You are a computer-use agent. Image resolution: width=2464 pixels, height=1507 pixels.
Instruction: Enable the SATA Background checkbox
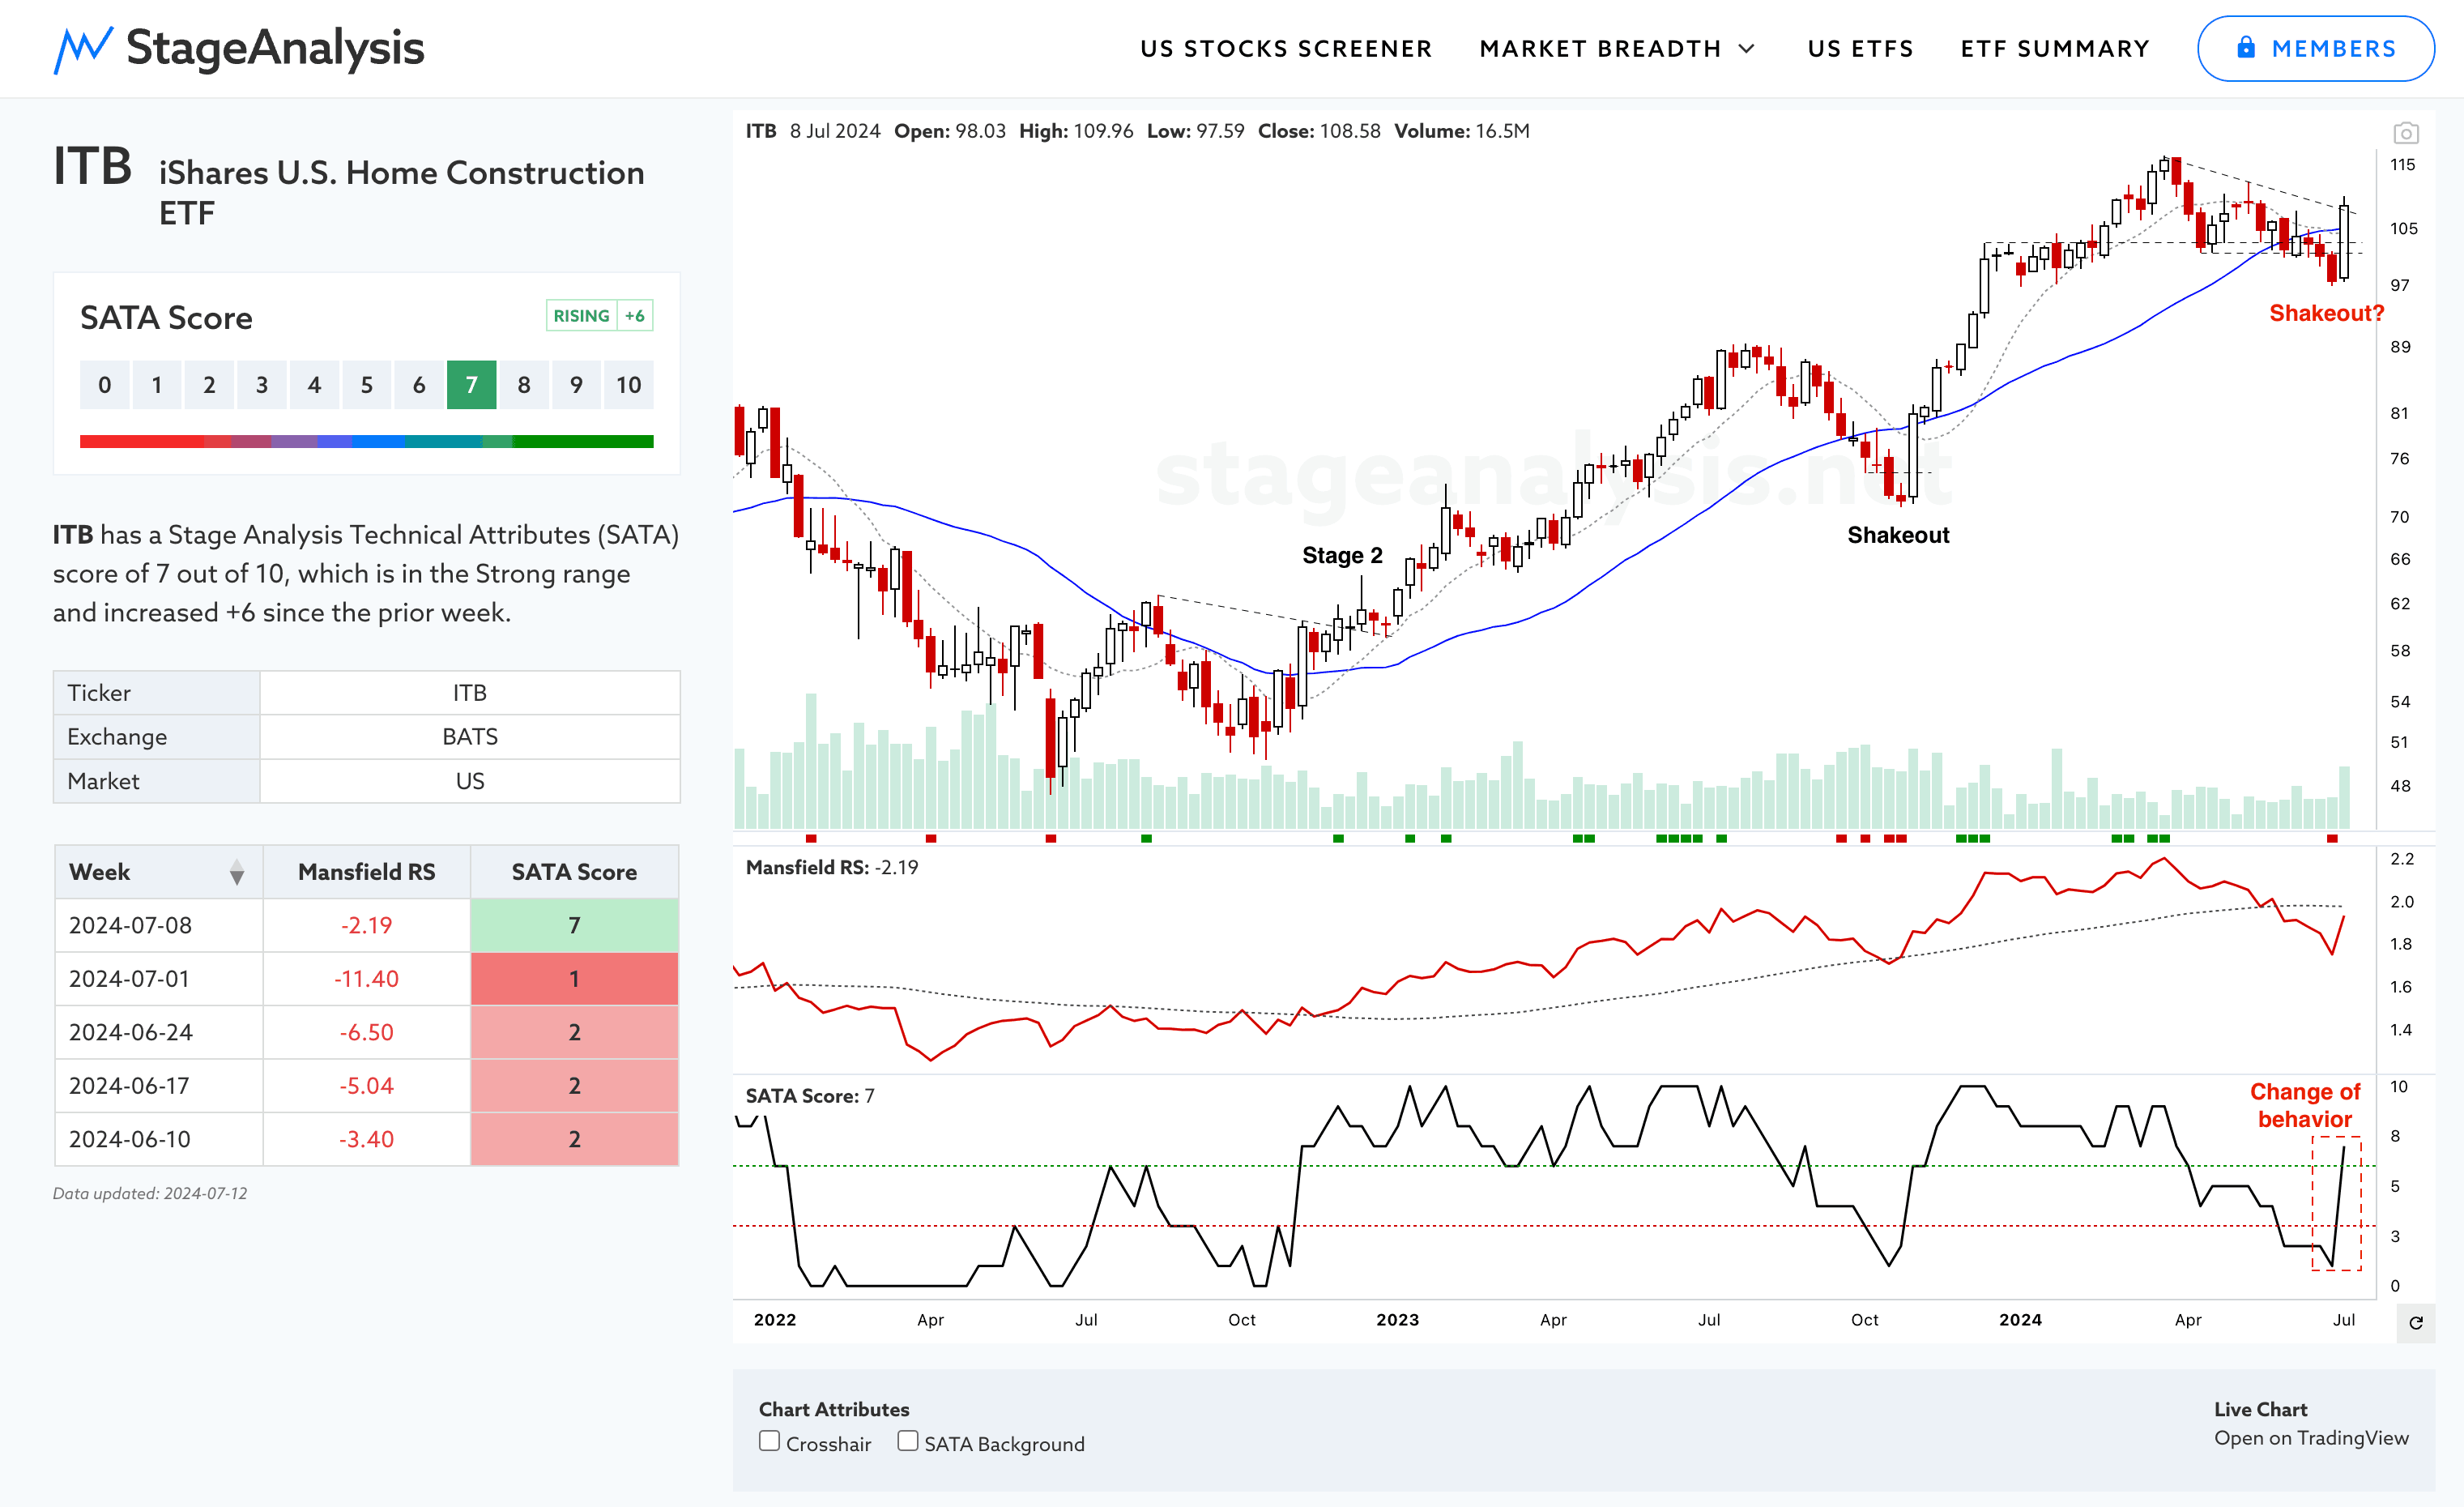(907, 1441)
